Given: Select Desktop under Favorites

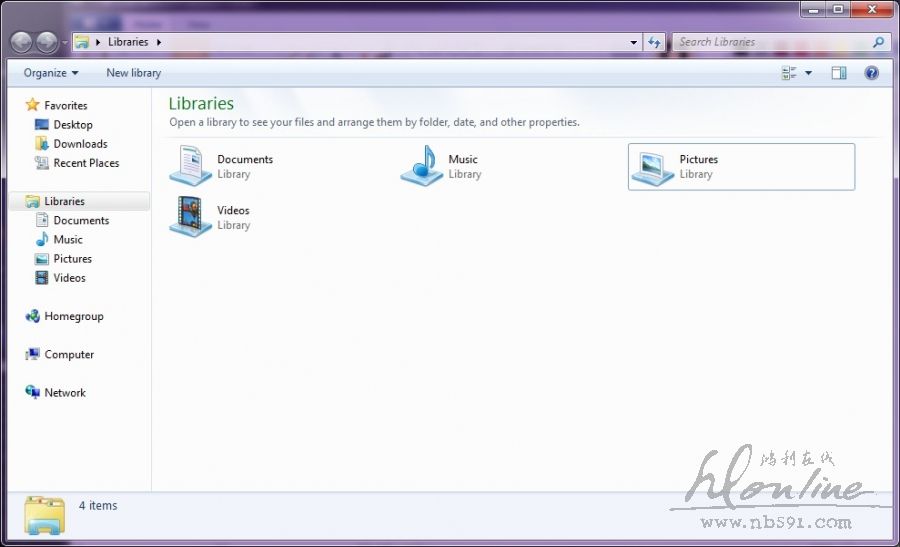Looking at the screenshot, I should pos(72,125).
